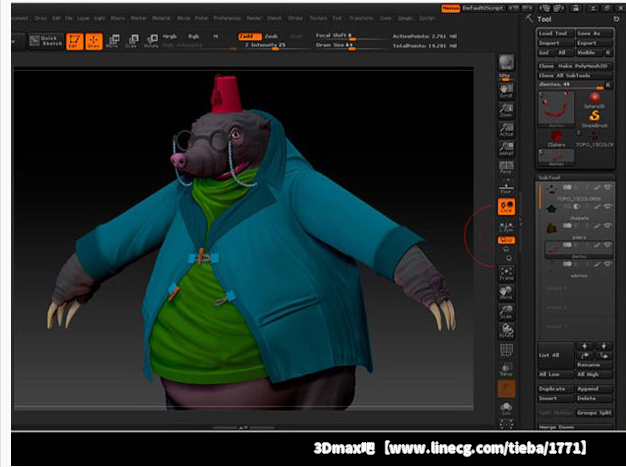Toggle polypaint brush on polera subtool
The height and width of the screenshot is (467, 626).
596,226
